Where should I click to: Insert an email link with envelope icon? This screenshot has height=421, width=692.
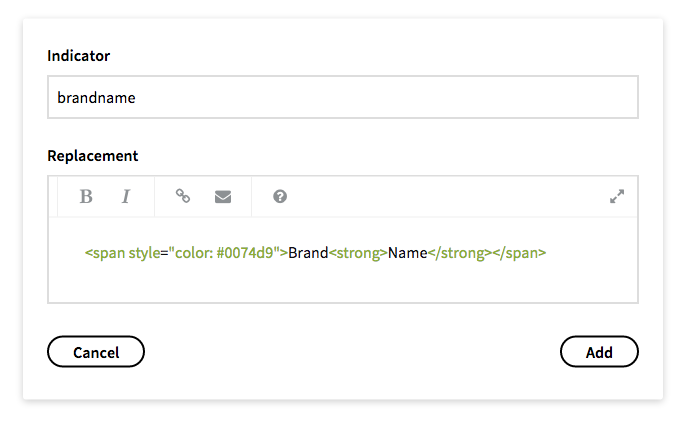[x=223, y=196]
